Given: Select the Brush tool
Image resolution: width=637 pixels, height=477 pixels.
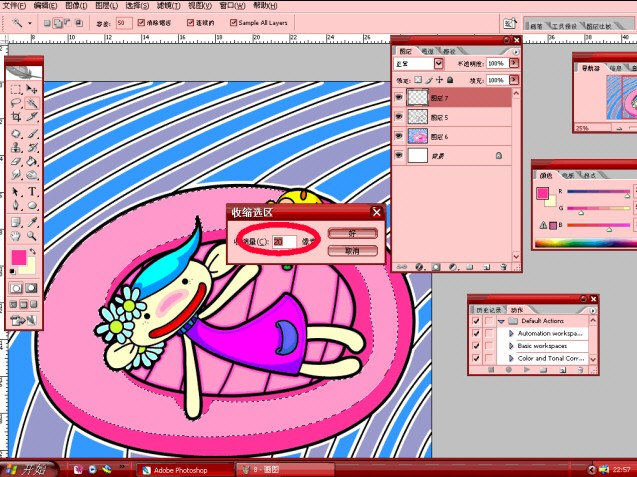Looking at the screenshot, I should point(32,133).
